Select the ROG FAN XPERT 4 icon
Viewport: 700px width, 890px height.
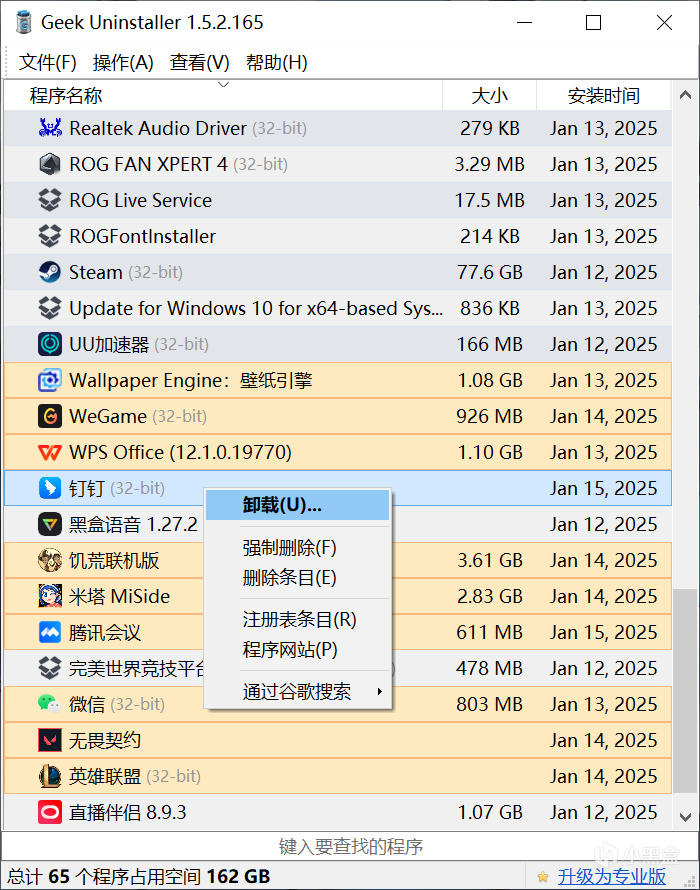pos(50,164)
